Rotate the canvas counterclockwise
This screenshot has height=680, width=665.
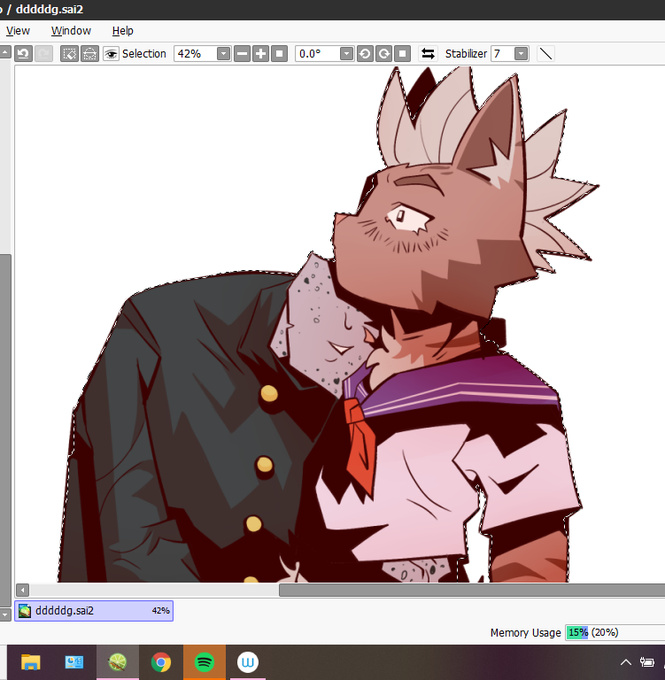pyautogui.click(x=365, y=54)
